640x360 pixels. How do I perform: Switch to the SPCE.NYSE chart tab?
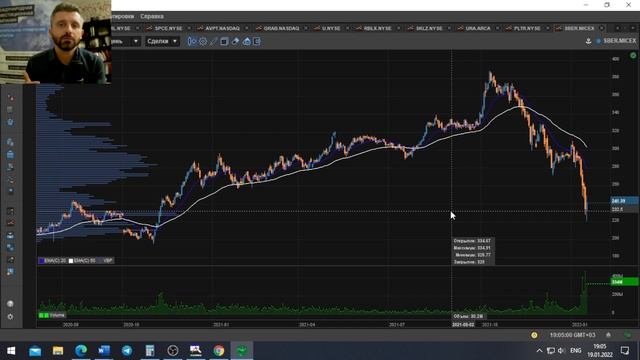tap(168, 28)
